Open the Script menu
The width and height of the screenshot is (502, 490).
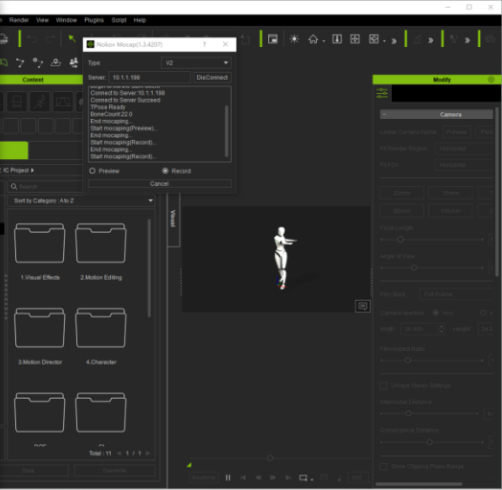pyautogui.click(x=119, y=20)
